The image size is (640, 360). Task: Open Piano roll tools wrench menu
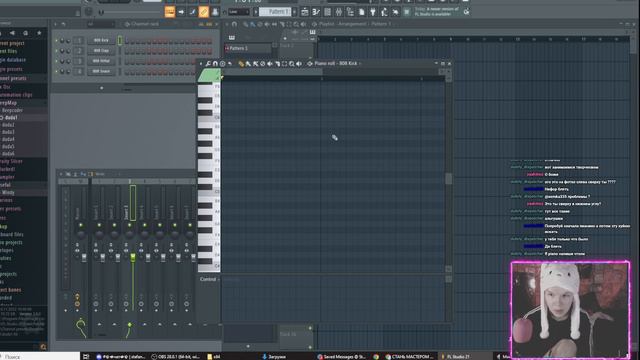[208, 64]
